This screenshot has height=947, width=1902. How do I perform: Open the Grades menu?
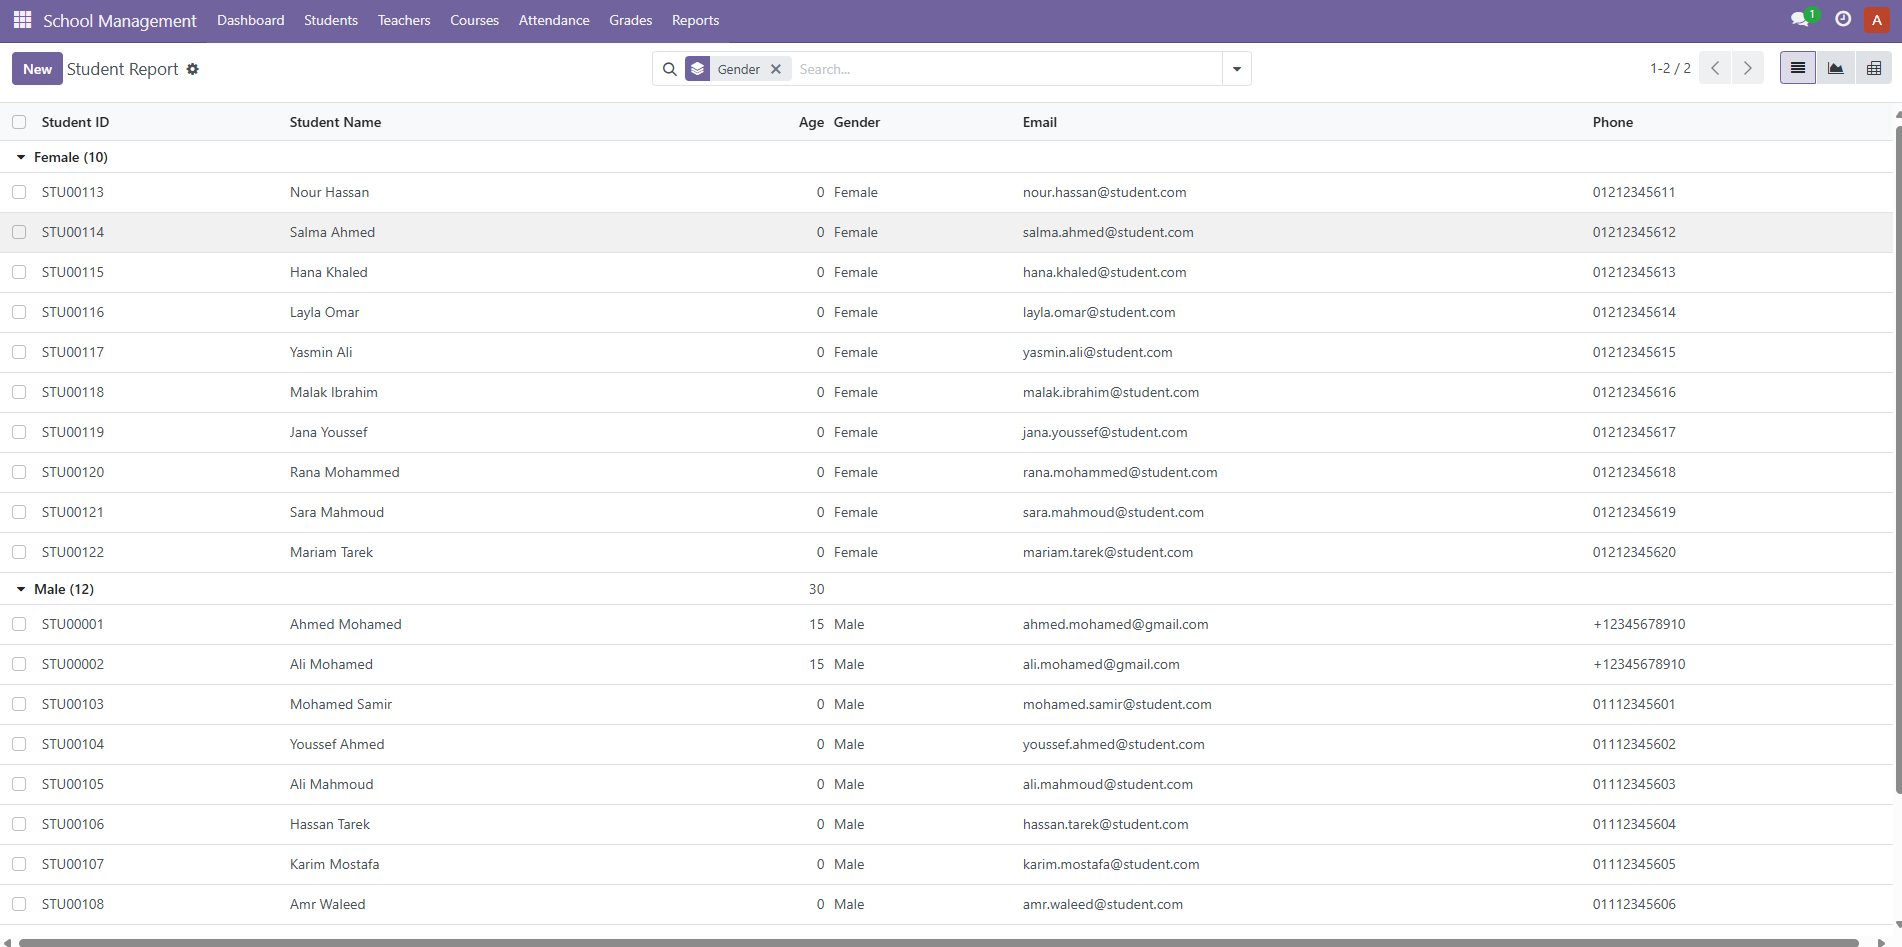click(x=630, y=20)
